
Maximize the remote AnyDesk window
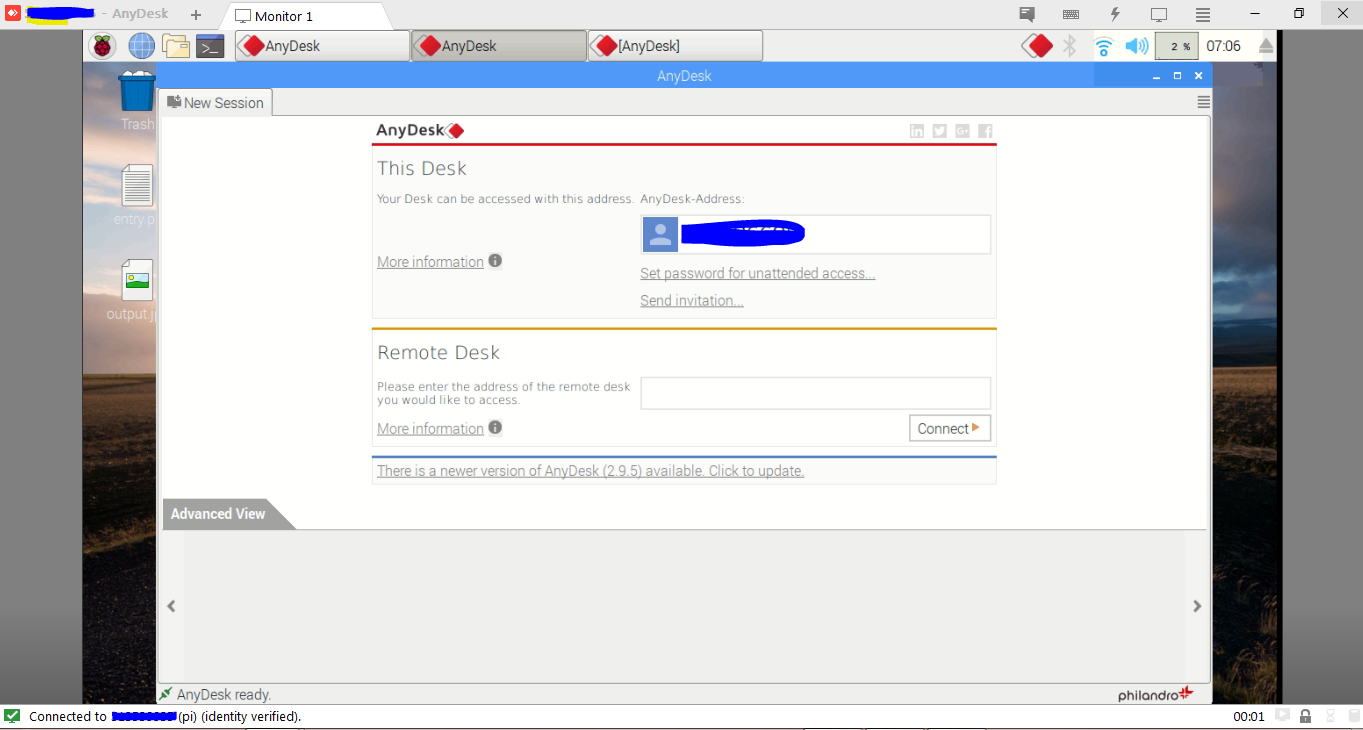[x=1177, y=76]
